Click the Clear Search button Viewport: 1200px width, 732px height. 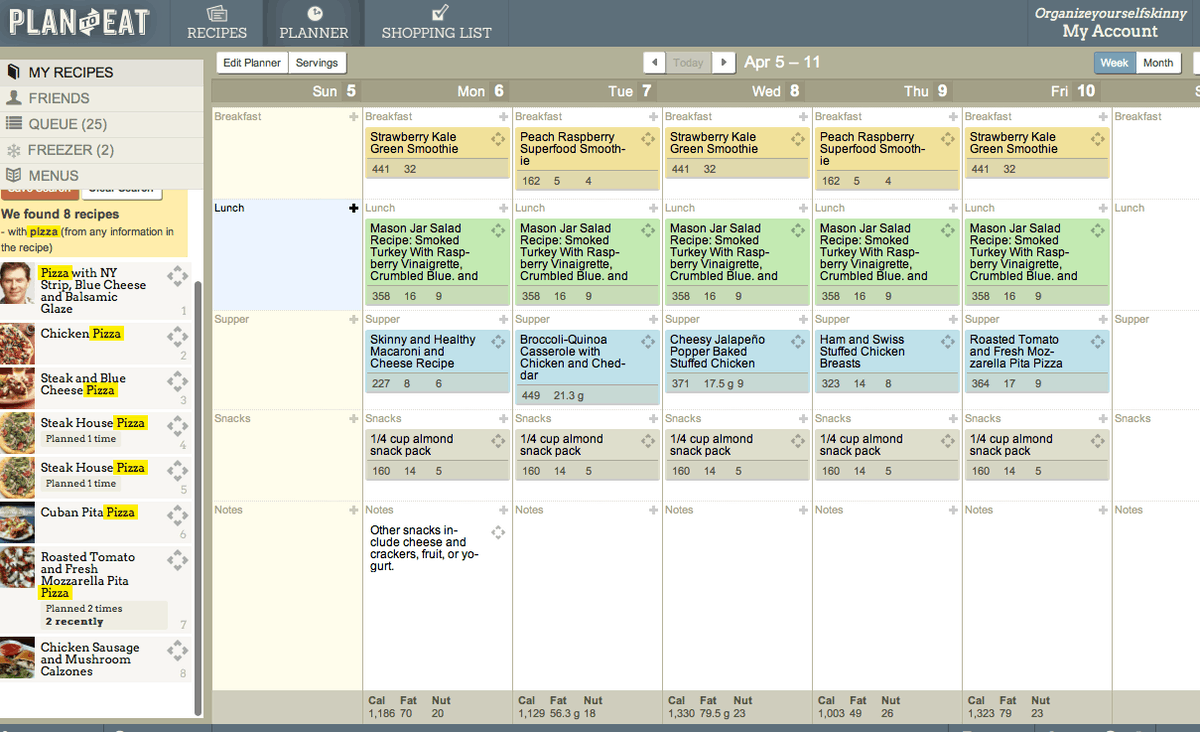(121, 191)
